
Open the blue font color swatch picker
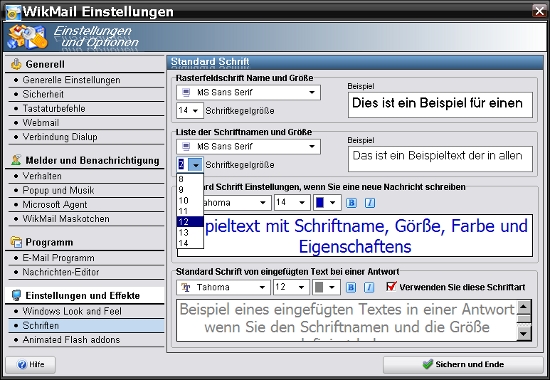(327, 202)
